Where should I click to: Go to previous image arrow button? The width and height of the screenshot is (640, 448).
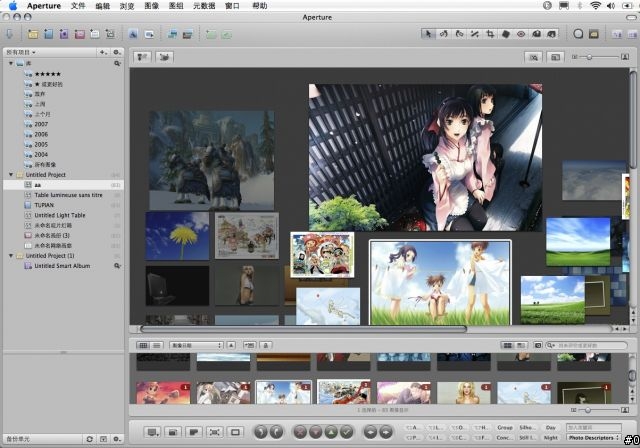click(x=370, y=432)
